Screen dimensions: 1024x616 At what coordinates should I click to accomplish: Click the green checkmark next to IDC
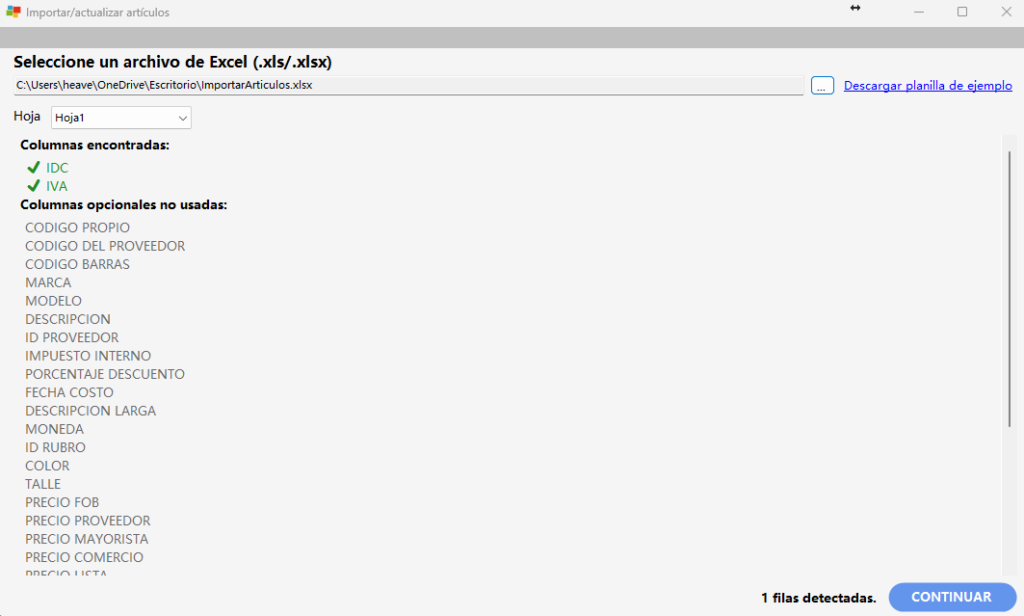[x=34, y=168]
